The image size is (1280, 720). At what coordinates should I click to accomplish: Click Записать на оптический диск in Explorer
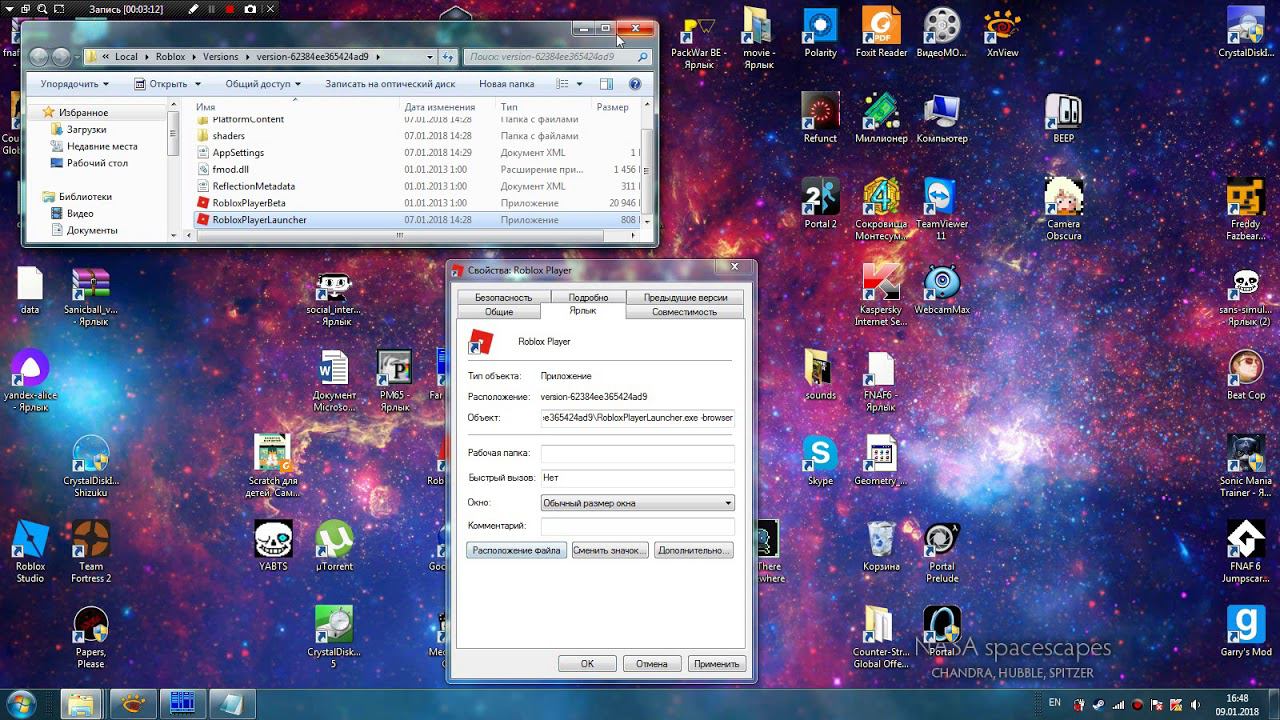(390, 84)
